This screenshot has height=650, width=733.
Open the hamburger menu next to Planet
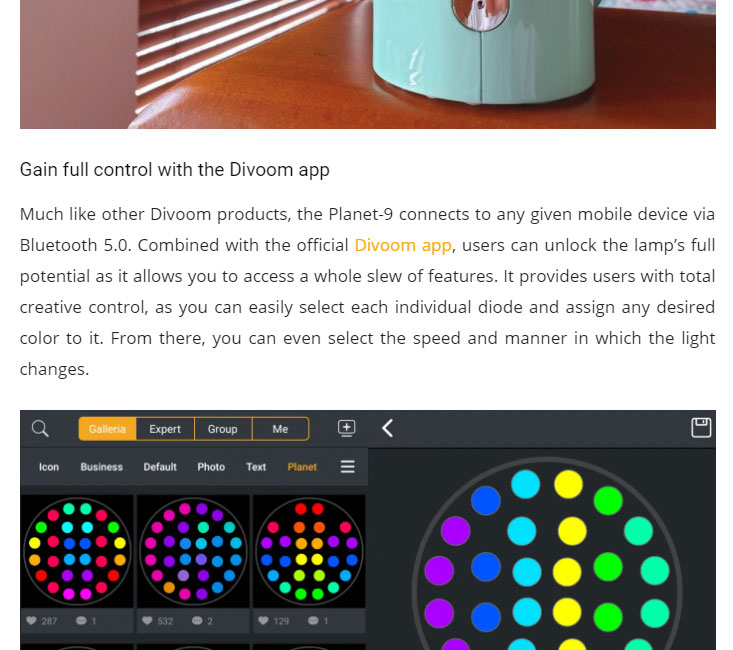(347, 467)
